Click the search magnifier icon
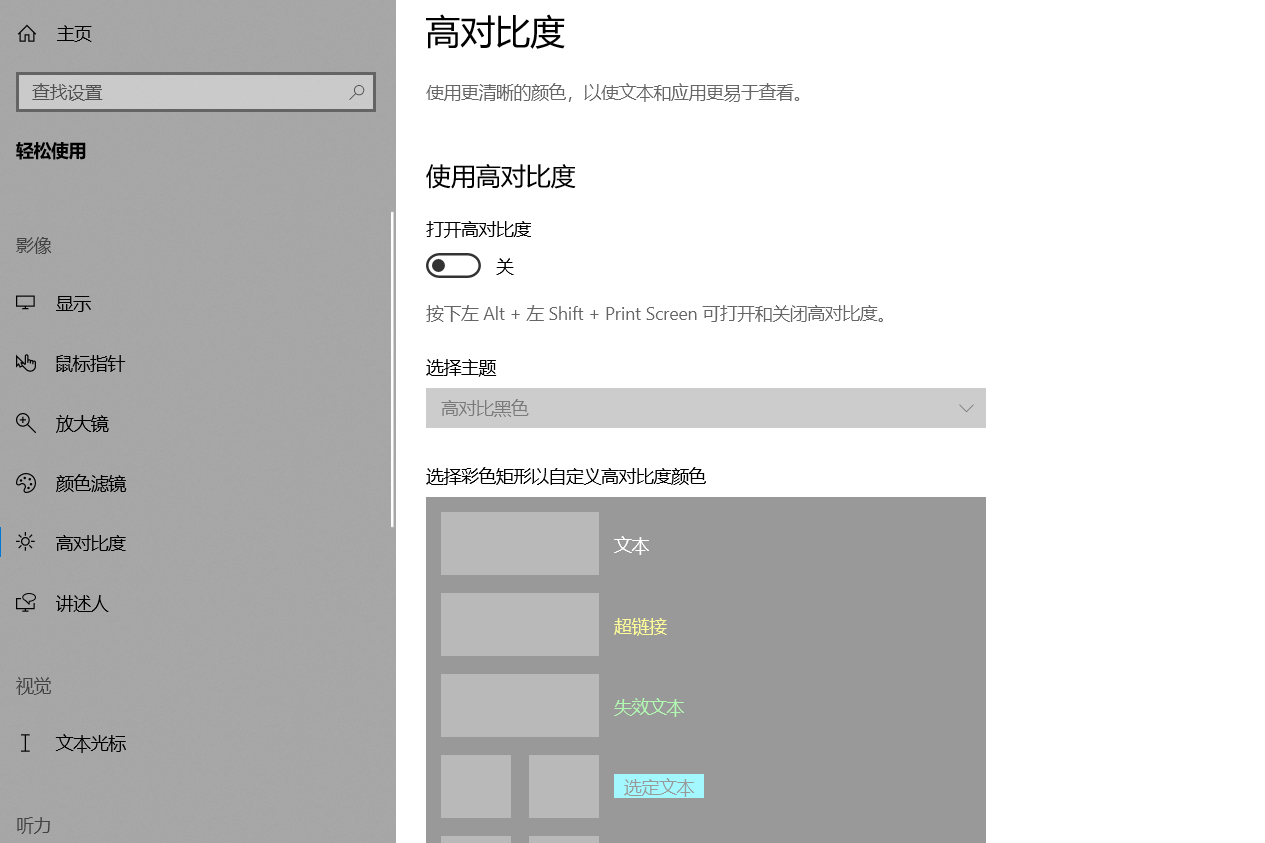Image resolution: width=1265 pixels, height=843 pixels. point(357,92)
